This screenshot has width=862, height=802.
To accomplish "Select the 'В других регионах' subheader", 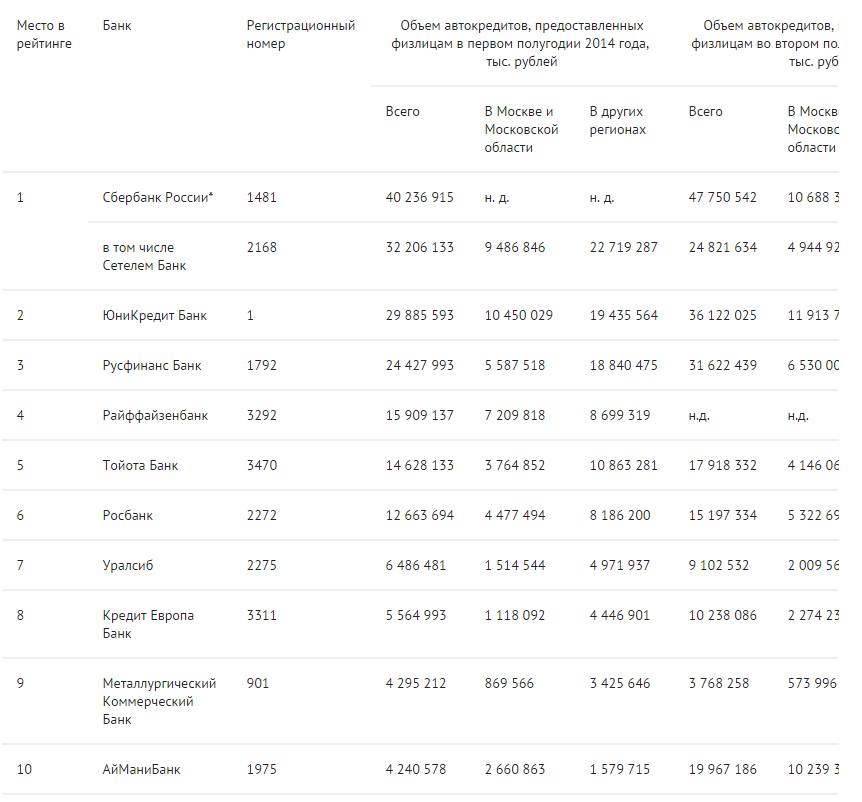I will coord(617,120).
